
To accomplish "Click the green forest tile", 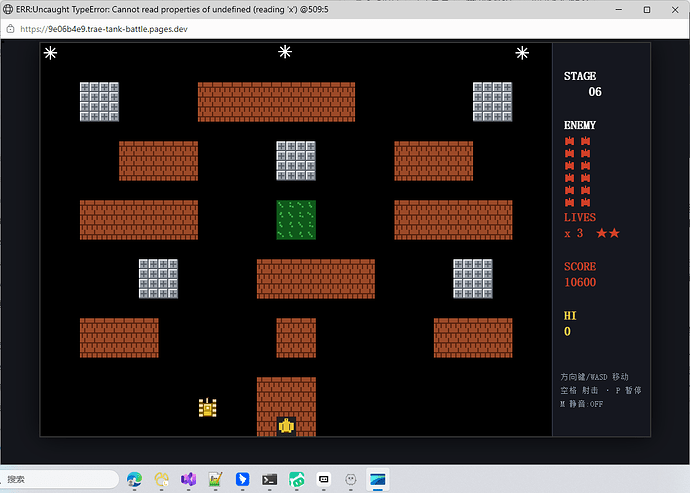I will 296,220.
